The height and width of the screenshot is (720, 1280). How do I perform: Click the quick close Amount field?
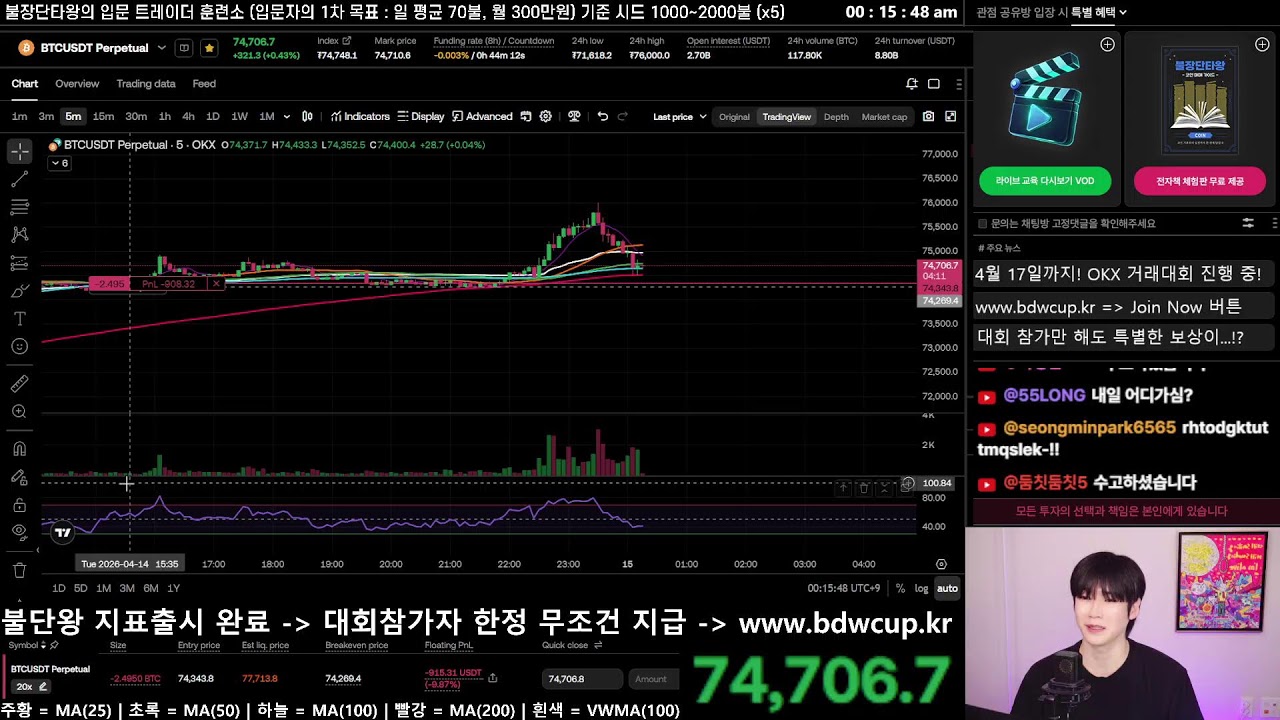[x=654, y=679]
